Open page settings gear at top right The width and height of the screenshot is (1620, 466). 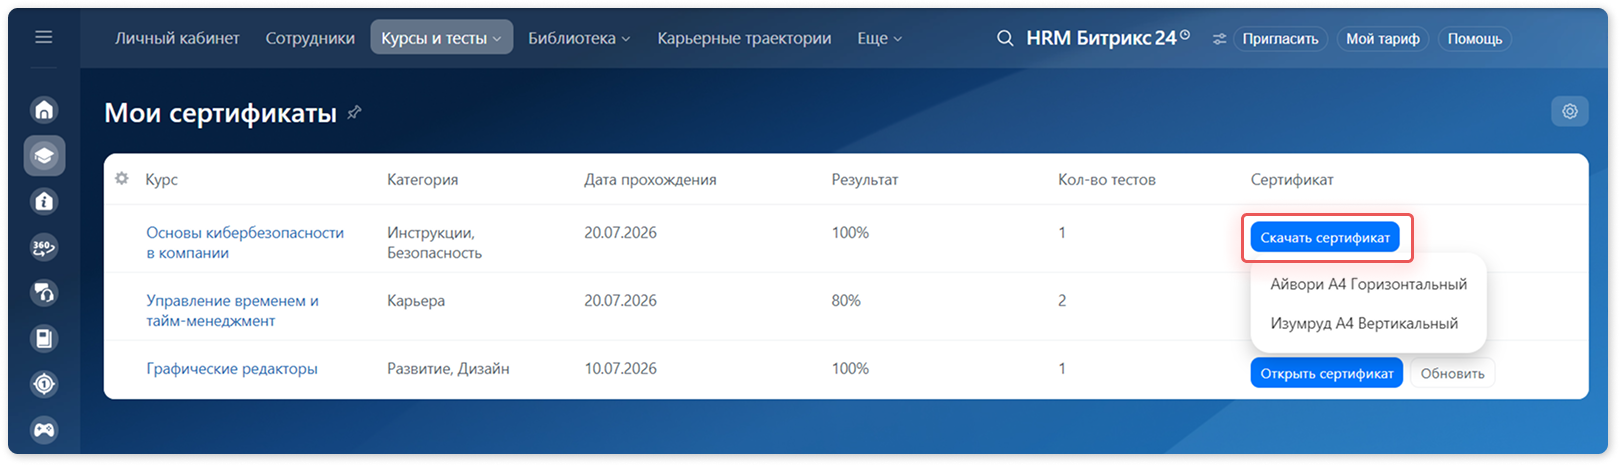click(1570, 111)
